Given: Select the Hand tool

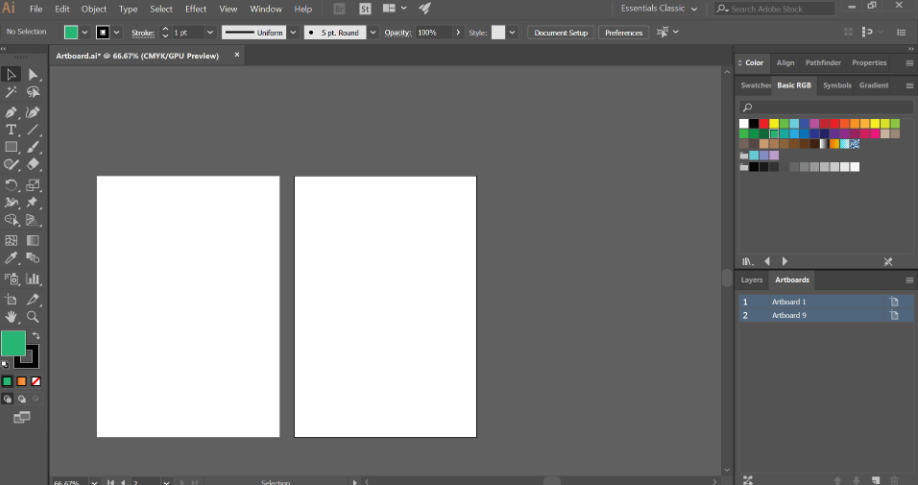Looking at the screenshot, I should click(x=11, y=317).
